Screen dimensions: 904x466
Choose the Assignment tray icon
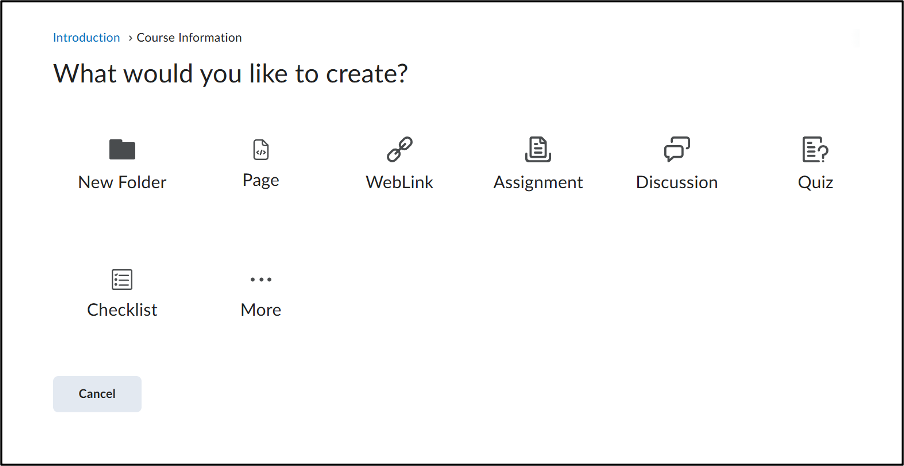pos(538,150)
